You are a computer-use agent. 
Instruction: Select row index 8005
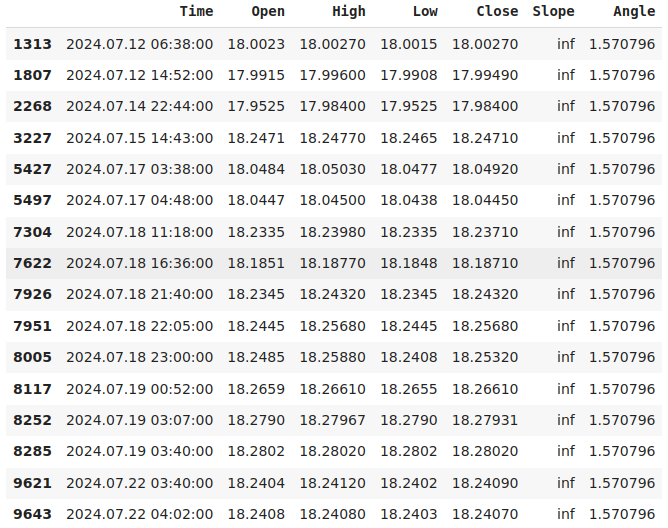point(32,357)
